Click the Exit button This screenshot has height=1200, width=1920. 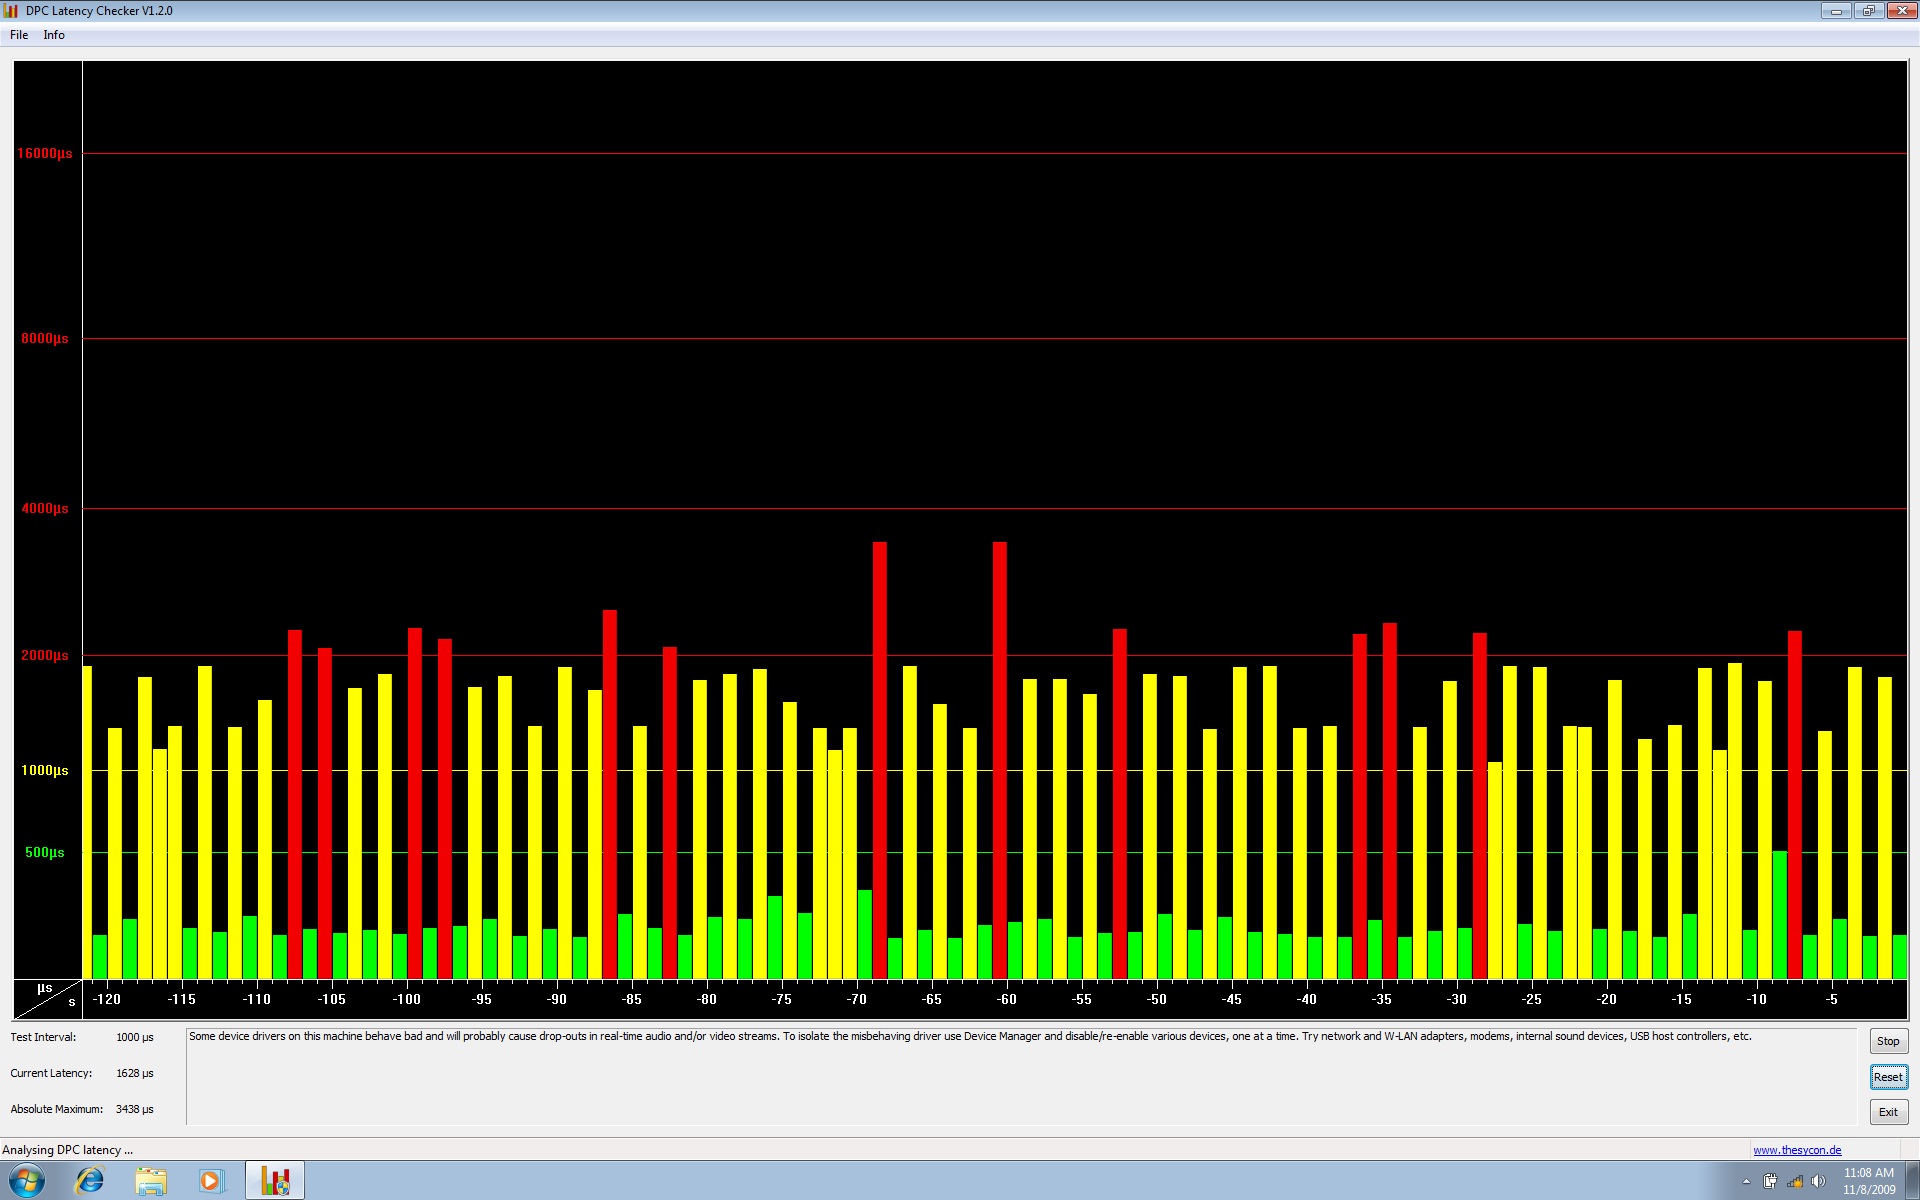(1888, 1112)
